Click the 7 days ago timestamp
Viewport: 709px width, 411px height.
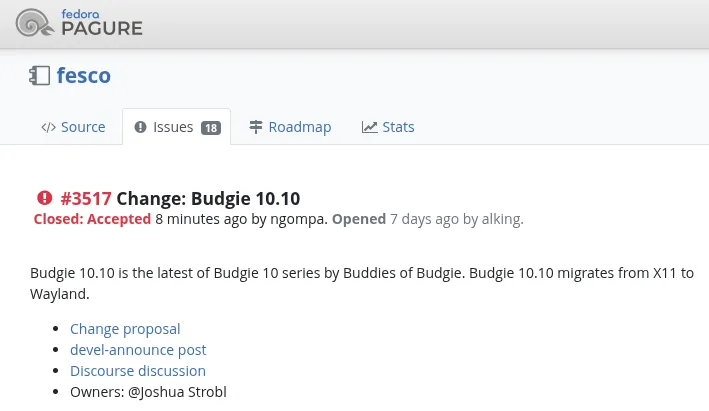(425, 219)
